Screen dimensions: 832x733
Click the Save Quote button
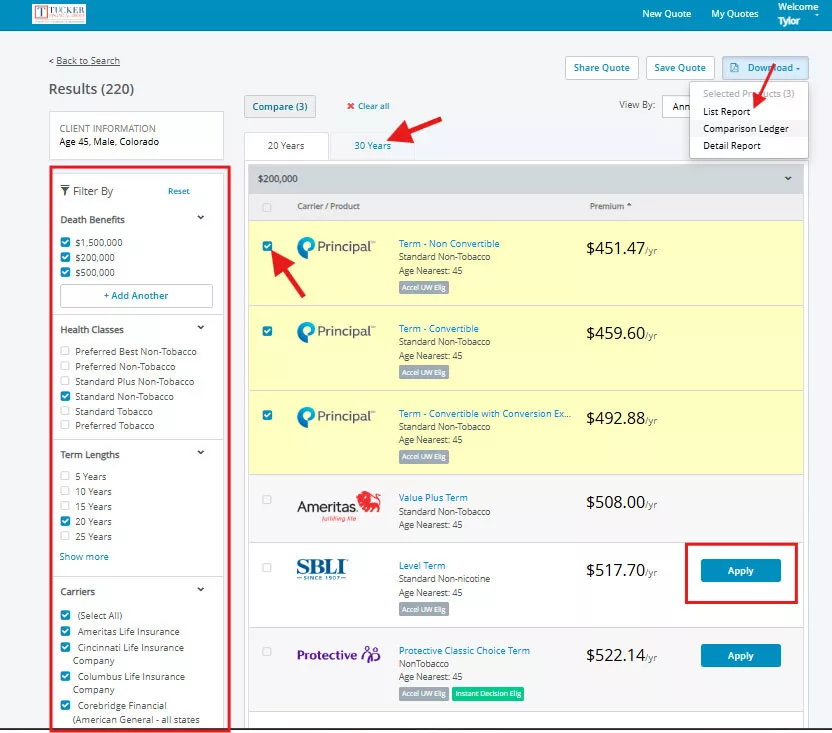point(679,68)
